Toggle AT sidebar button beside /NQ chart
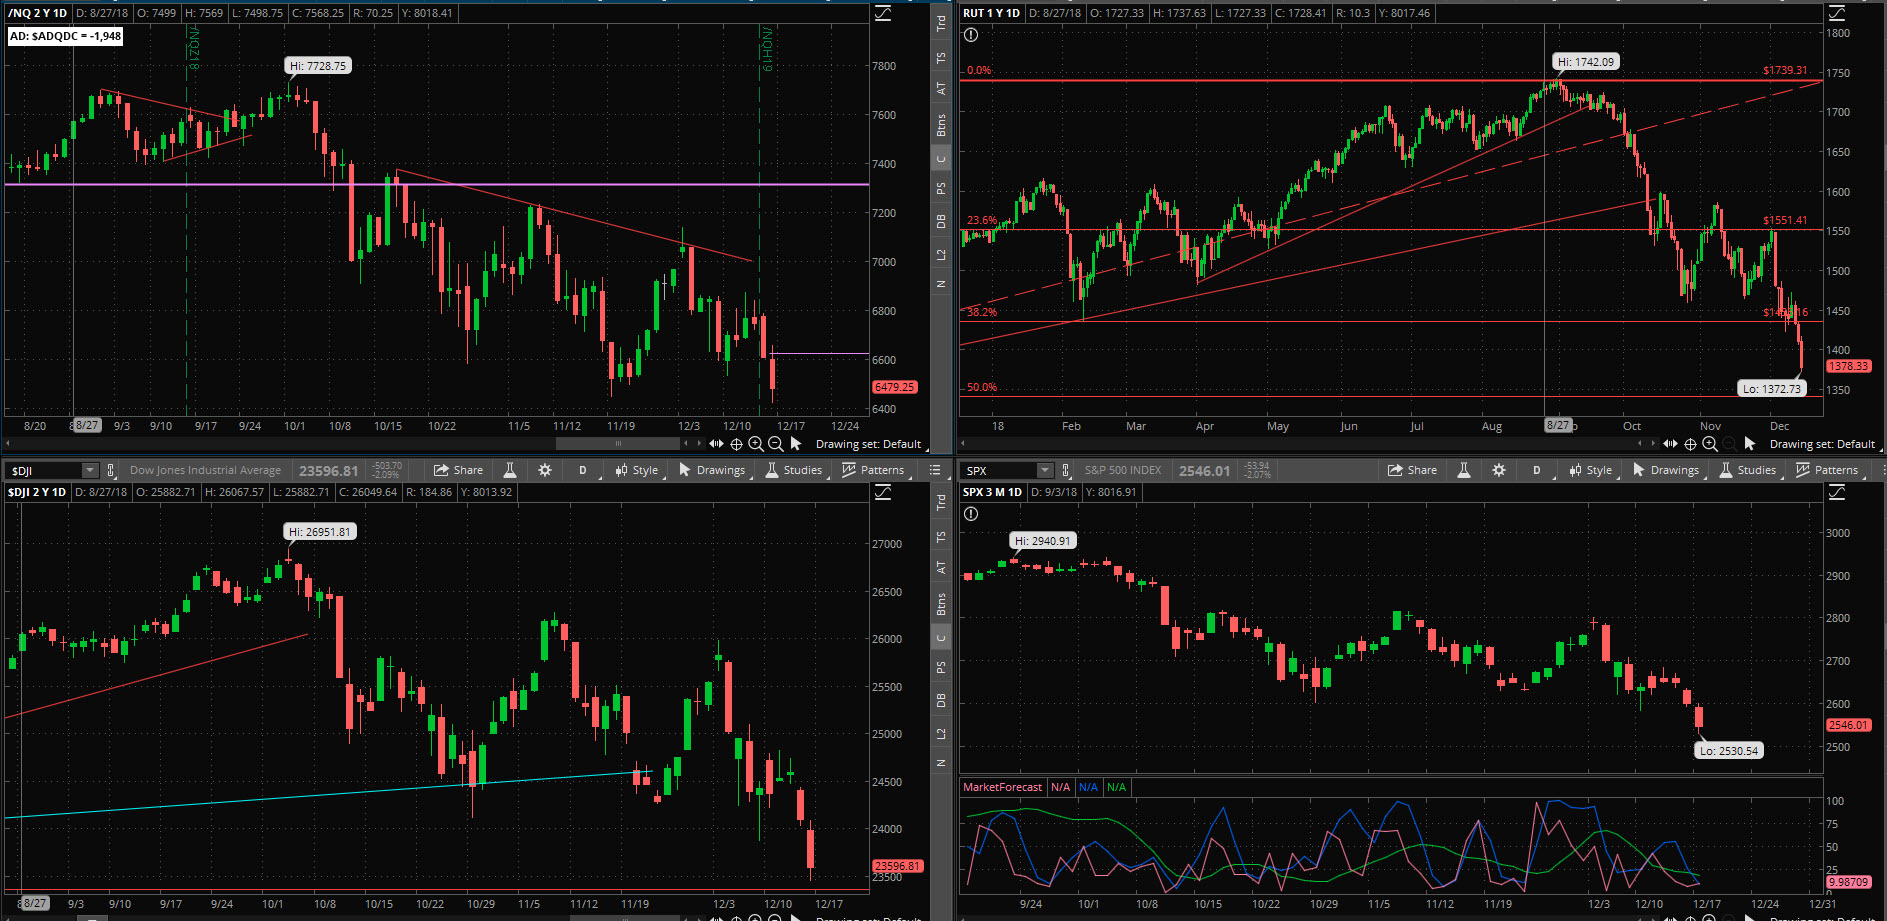 (x=941, y=89)
